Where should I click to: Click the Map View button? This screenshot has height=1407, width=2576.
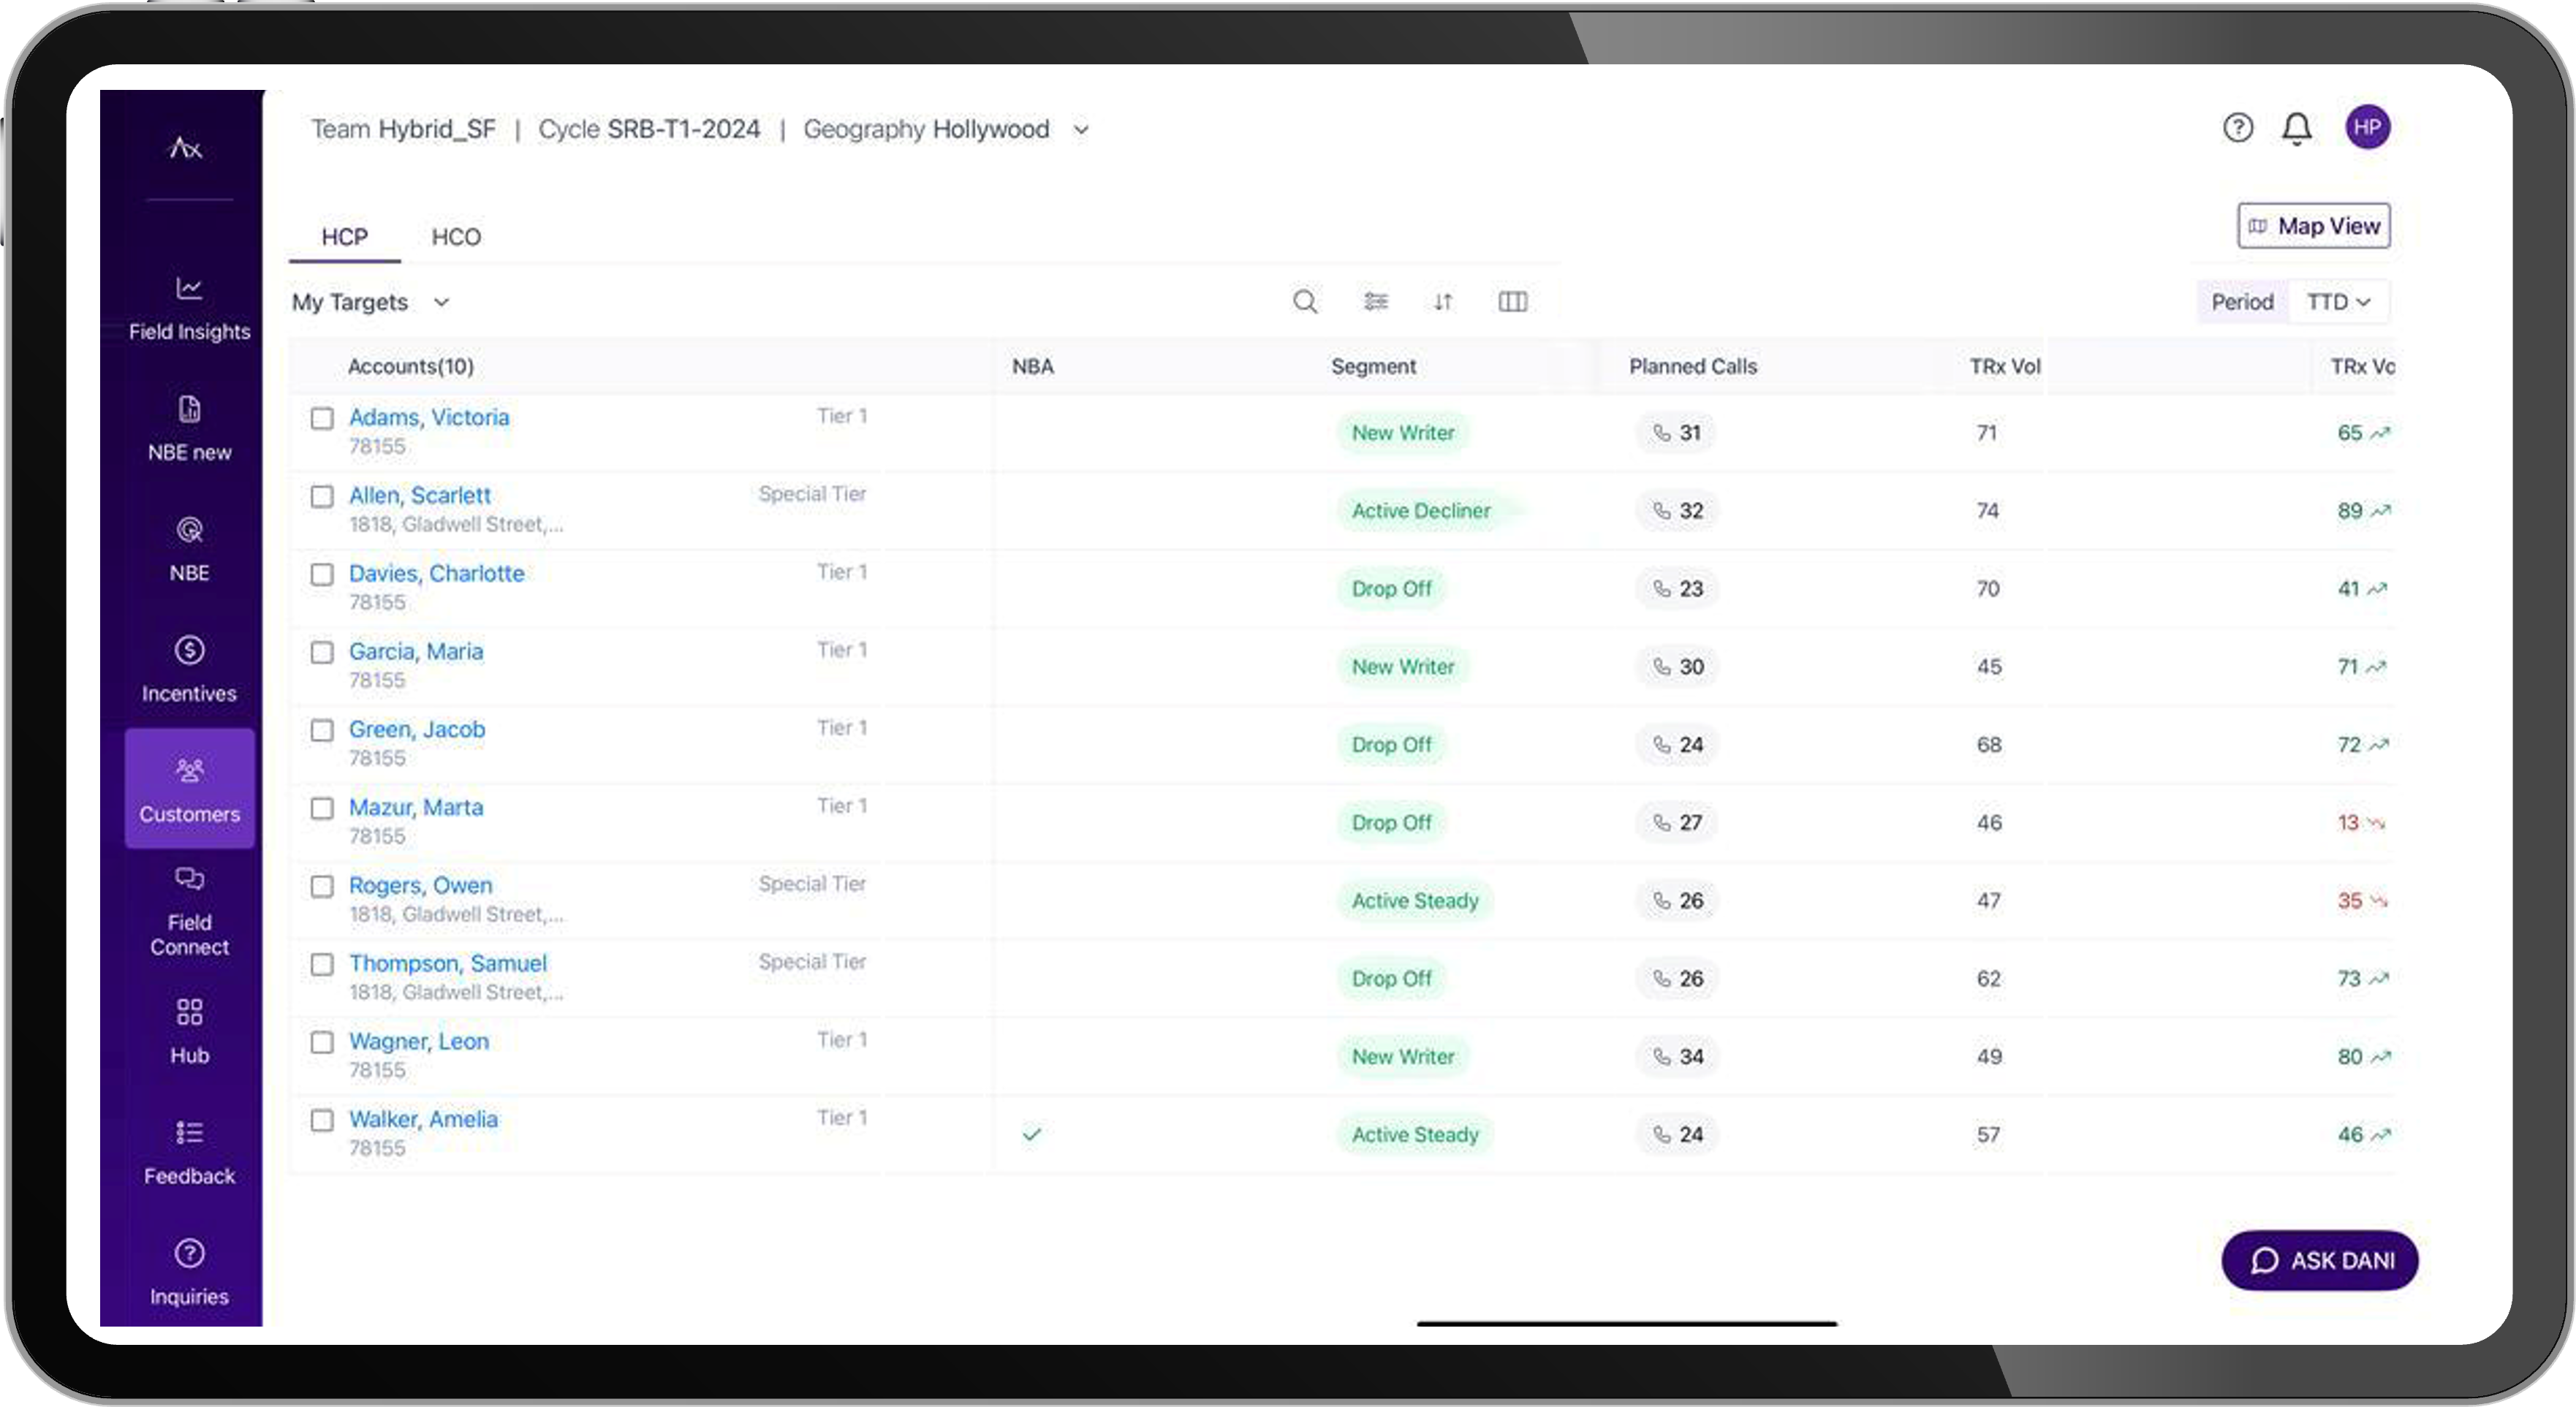(2313, 226)
